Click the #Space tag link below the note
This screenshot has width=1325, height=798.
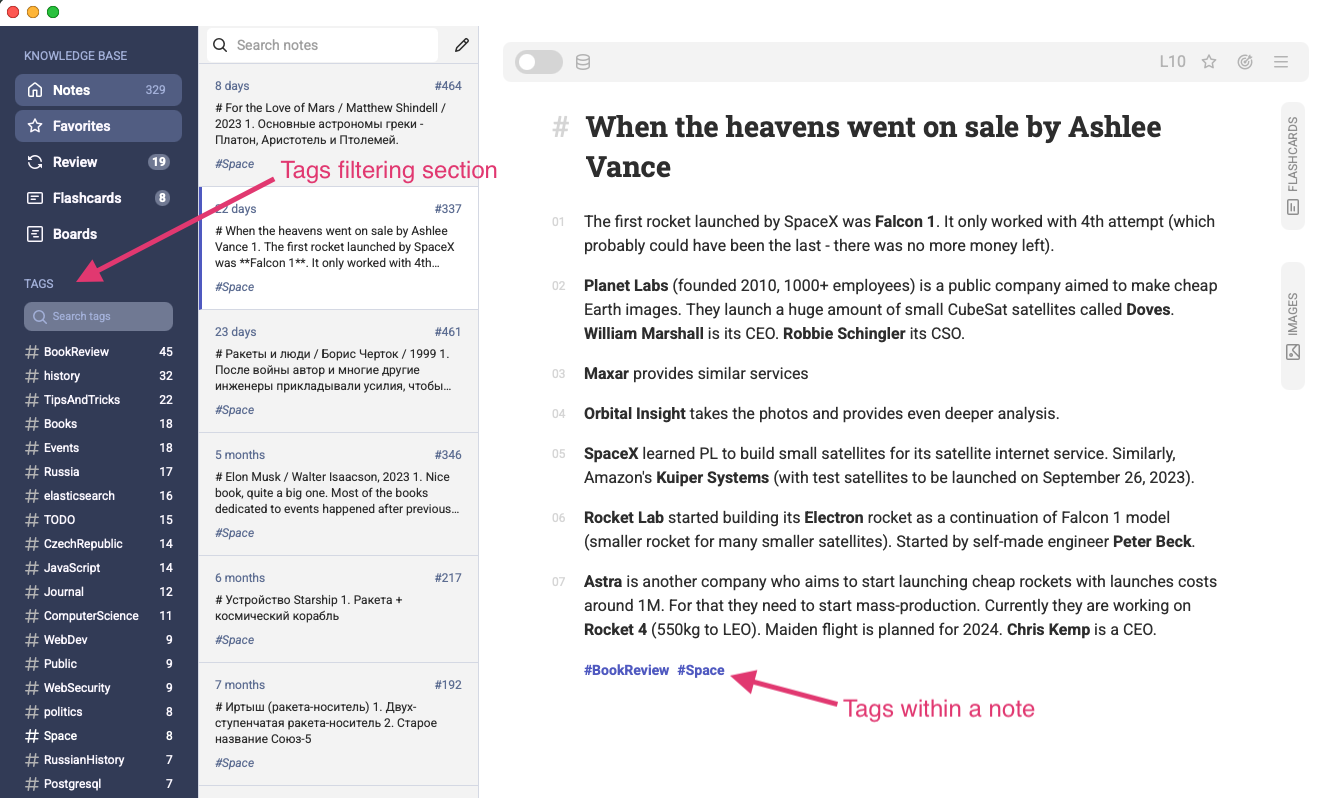pyautogui.click(x=701, y=670)
